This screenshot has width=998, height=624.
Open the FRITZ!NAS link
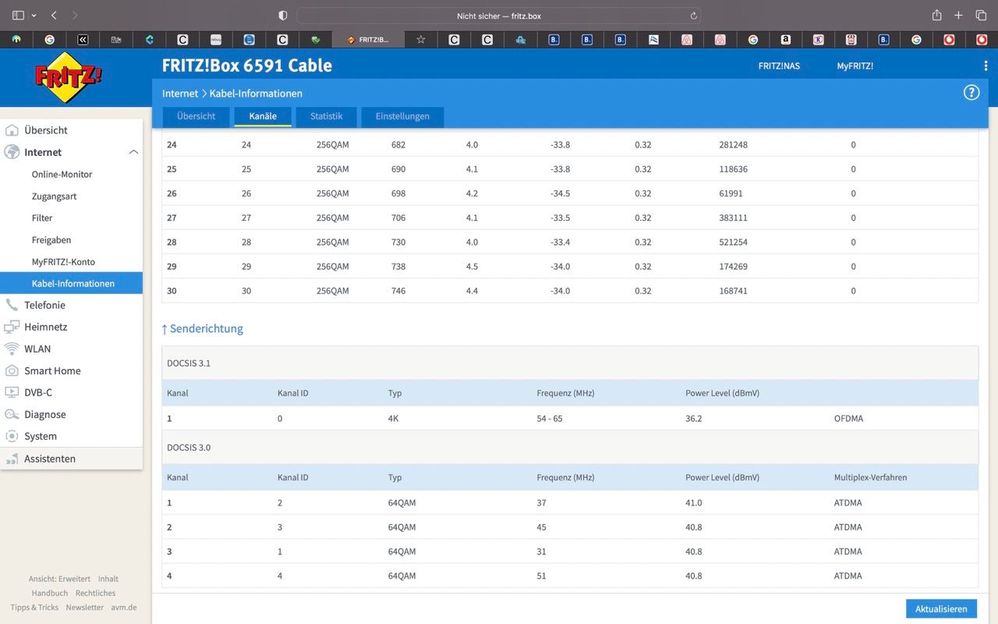click(779, 66)
